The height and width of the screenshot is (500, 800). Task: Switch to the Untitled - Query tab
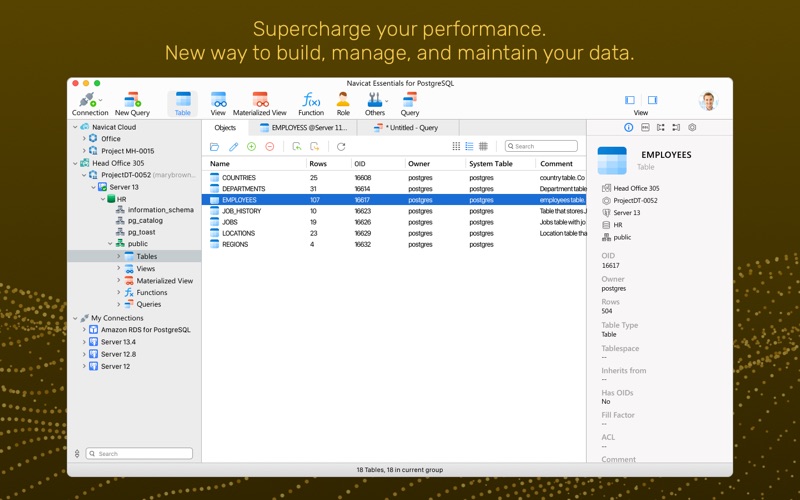pos(406,128)
